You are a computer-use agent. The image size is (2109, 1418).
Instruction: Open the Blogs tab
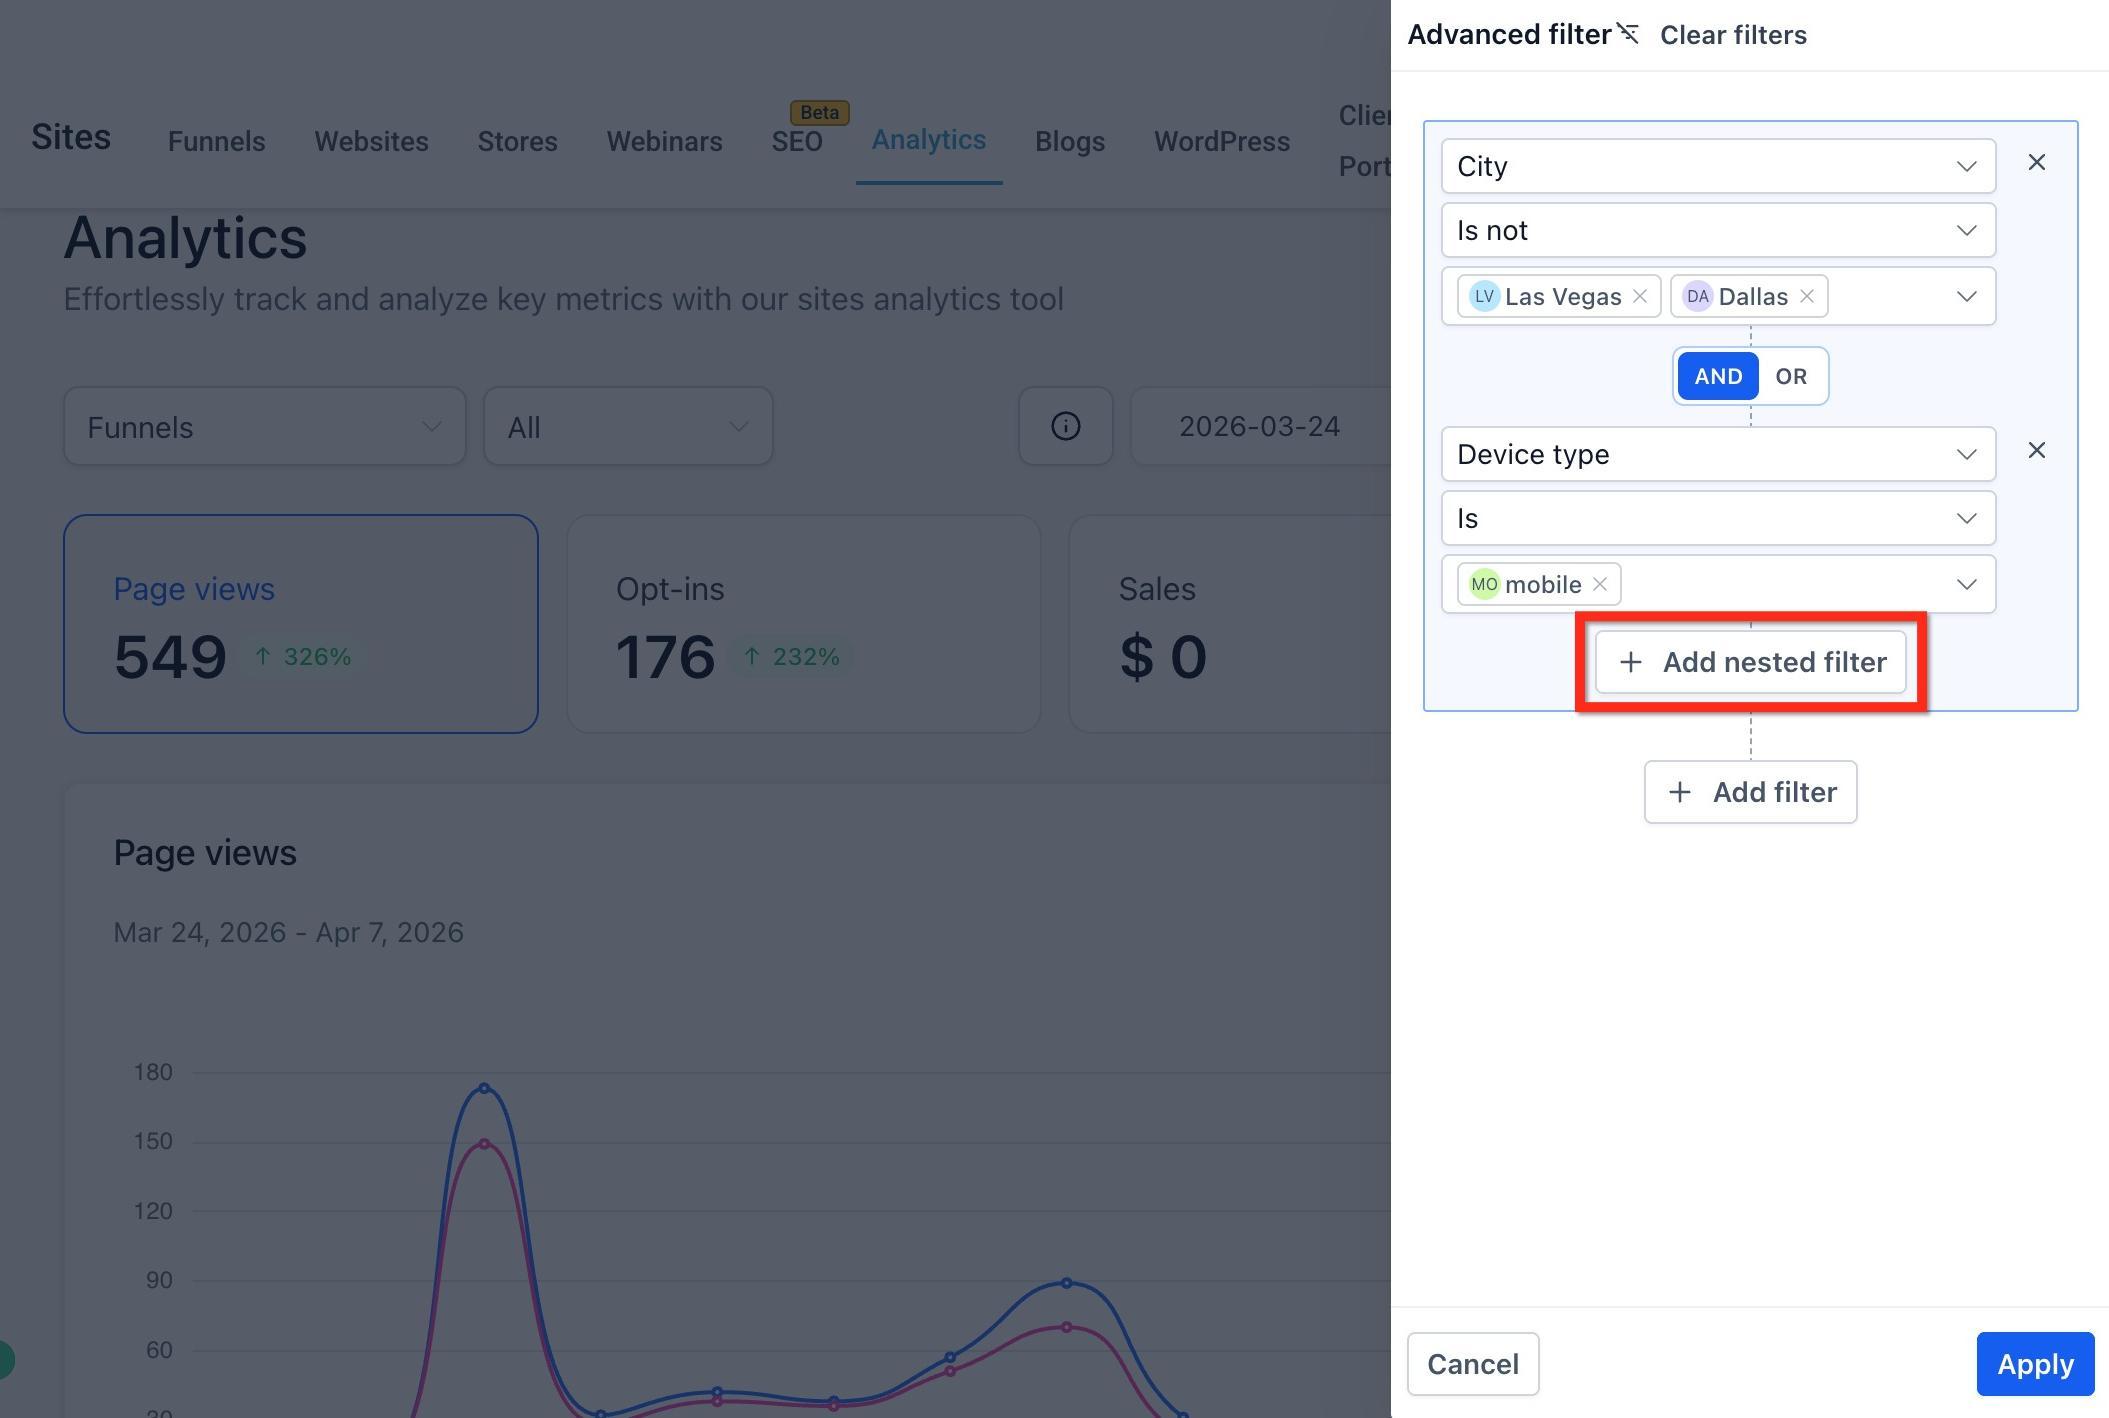[1070, 141]
